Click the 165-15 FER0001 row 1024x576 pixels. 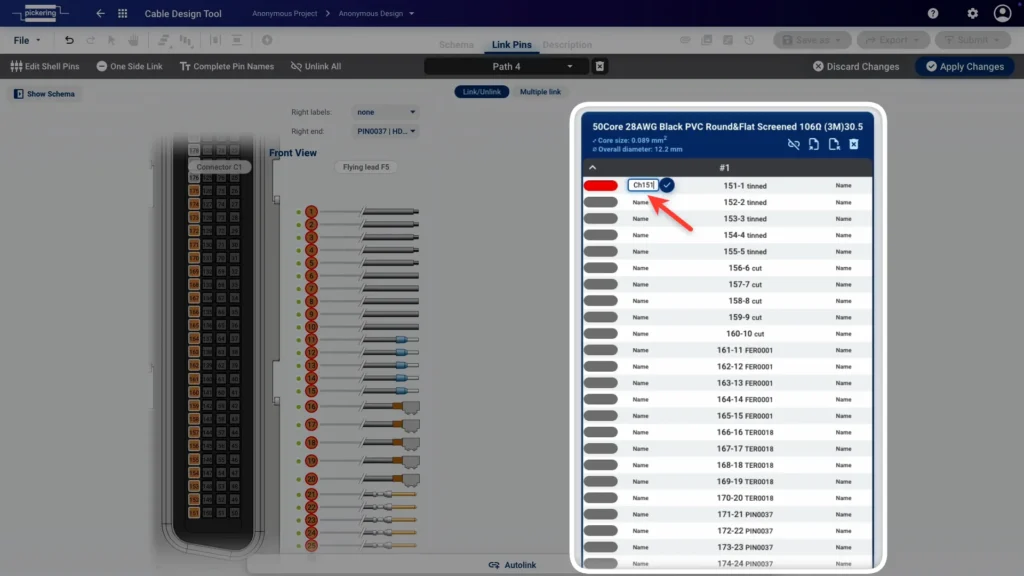[x=728, y=415]
